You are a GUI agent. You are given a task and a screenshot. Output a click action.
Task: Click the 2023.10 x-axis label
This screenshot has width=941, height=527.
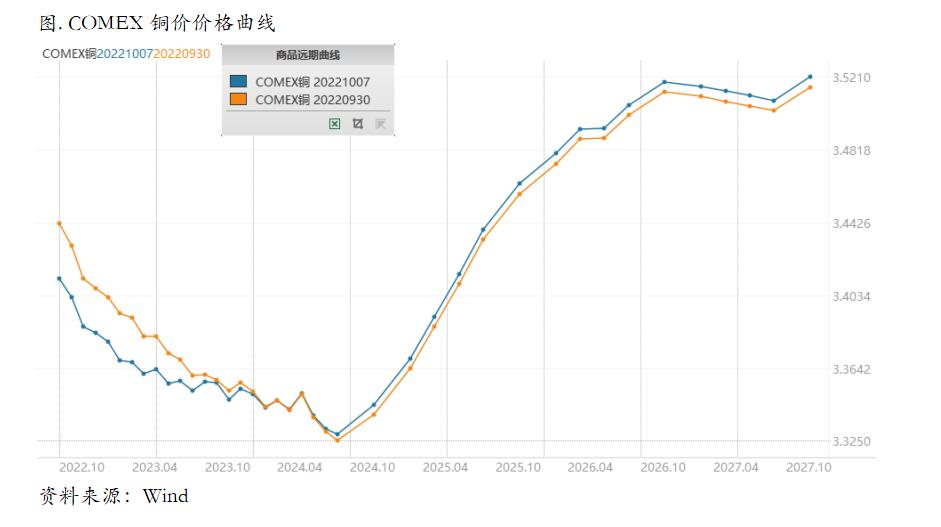point(227,467)
